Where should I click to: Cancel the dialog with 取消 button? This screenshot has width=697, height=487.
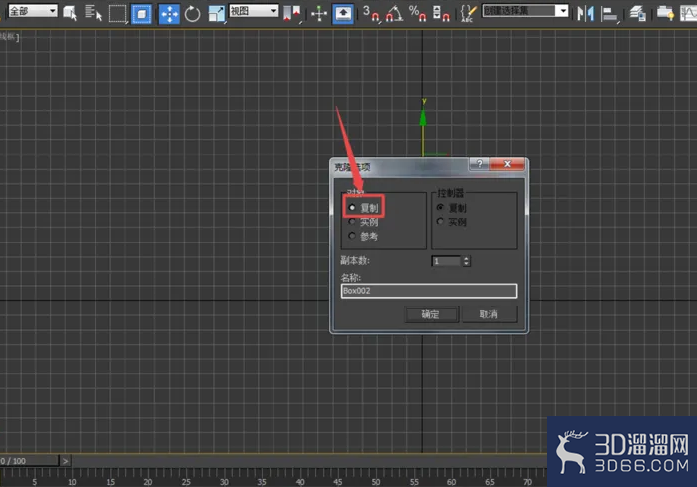(x=489, y=314)
